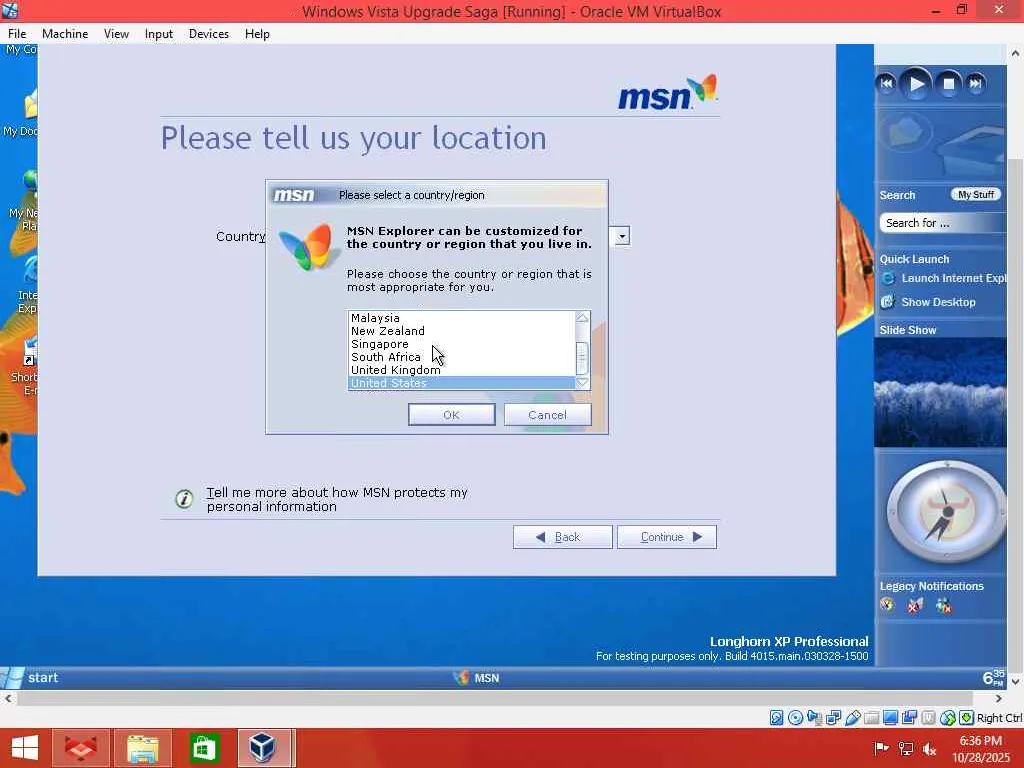Click the guest start button
The height and width of the screenshot is (768, 1024).
click(31, 678)
